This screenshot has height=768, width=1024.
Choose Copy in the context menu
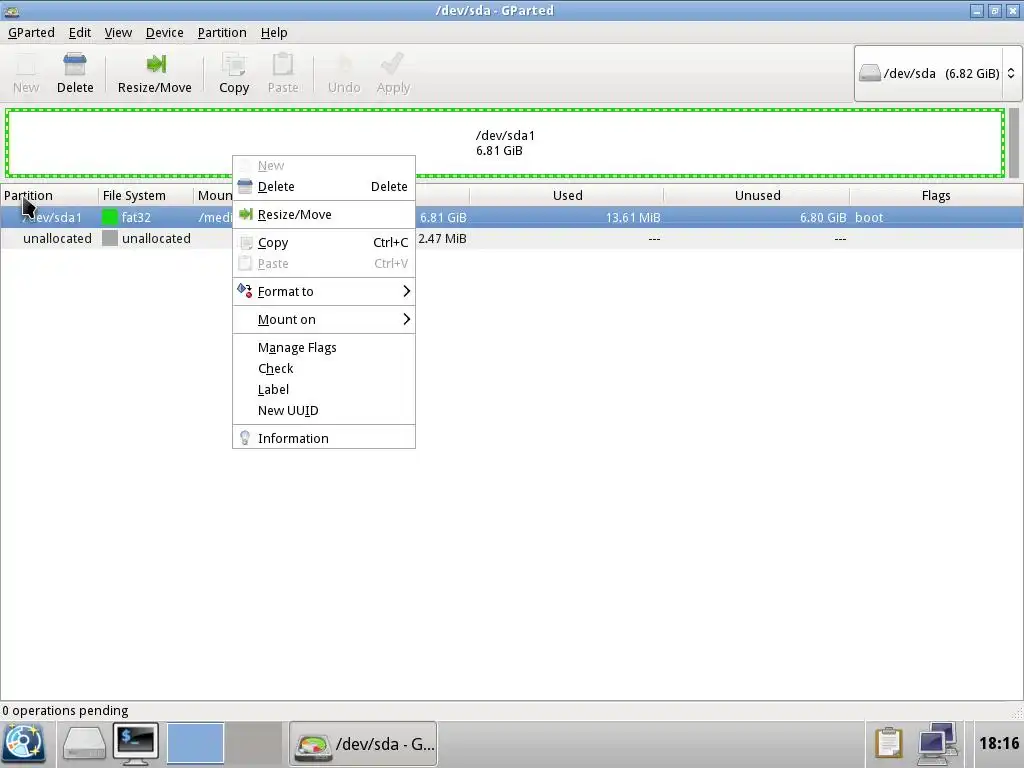(x=324, y=243)
